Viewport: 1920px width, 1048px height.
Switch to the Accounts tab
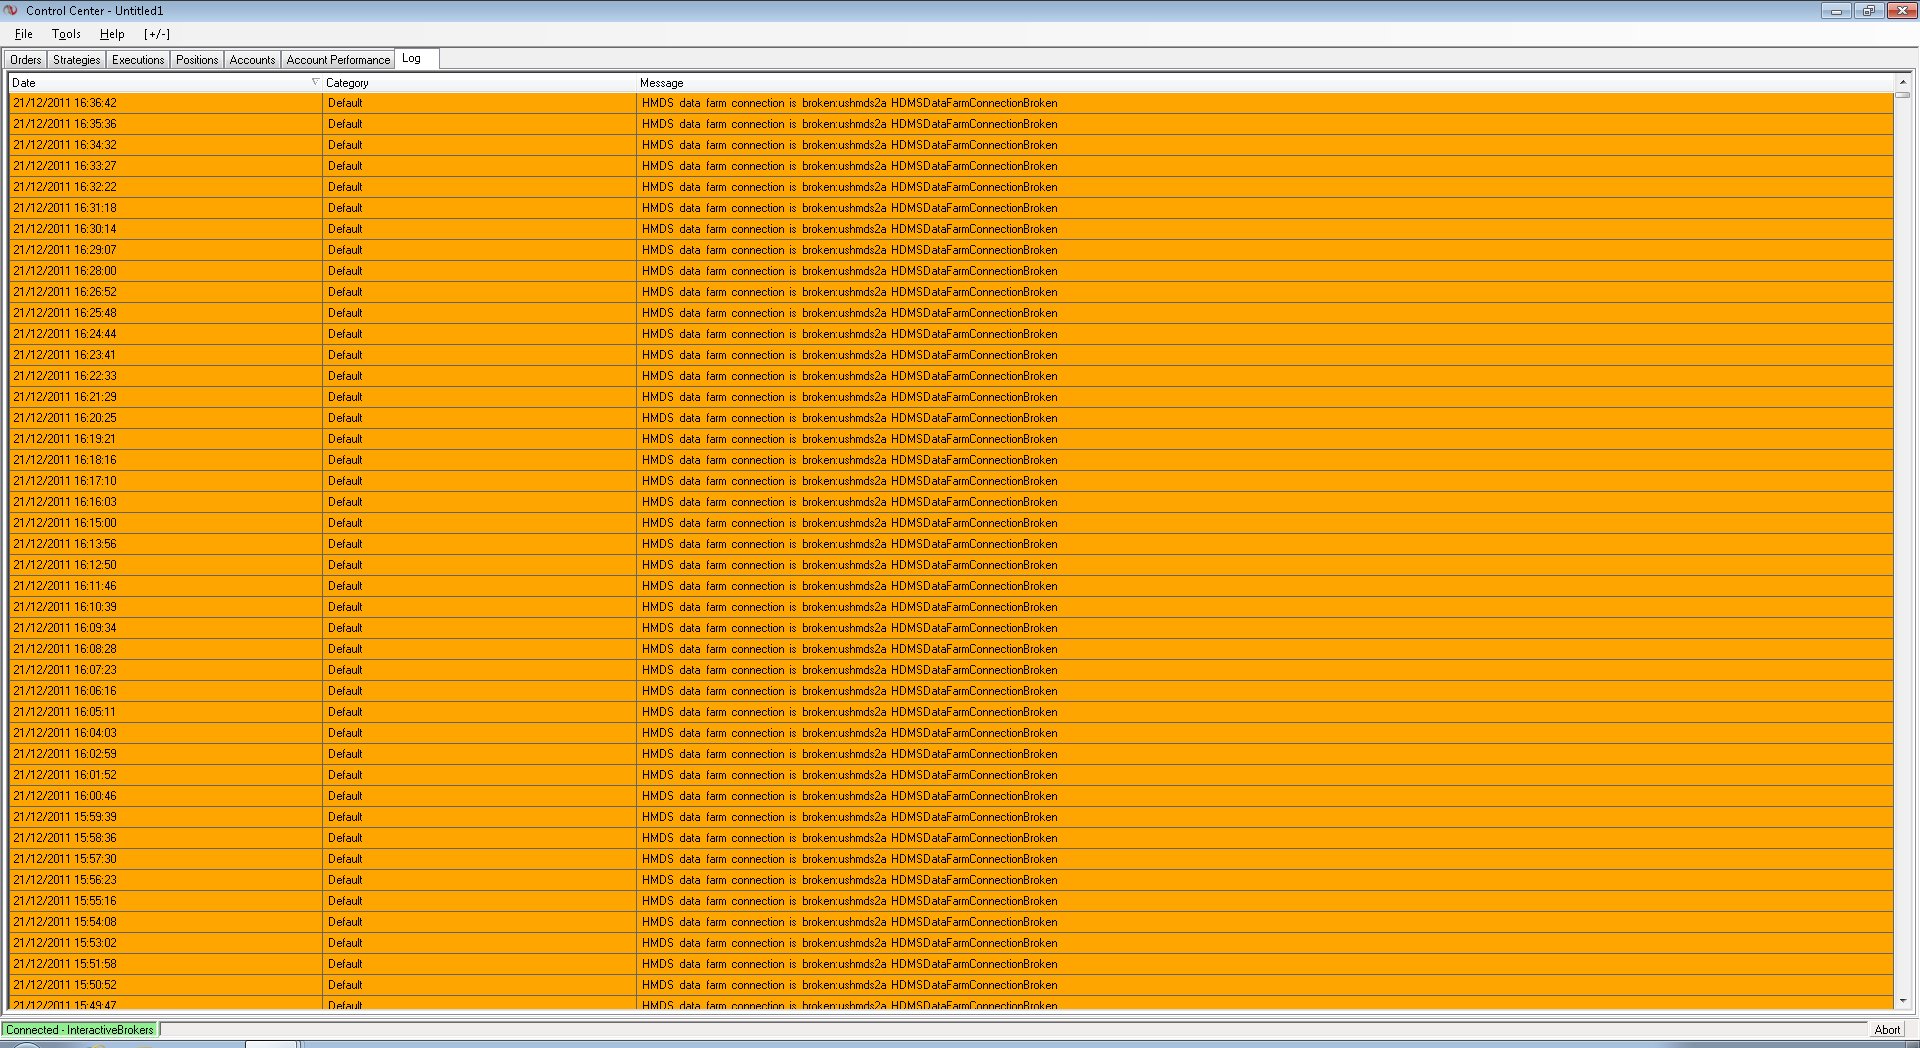click(x=252, y=60)
